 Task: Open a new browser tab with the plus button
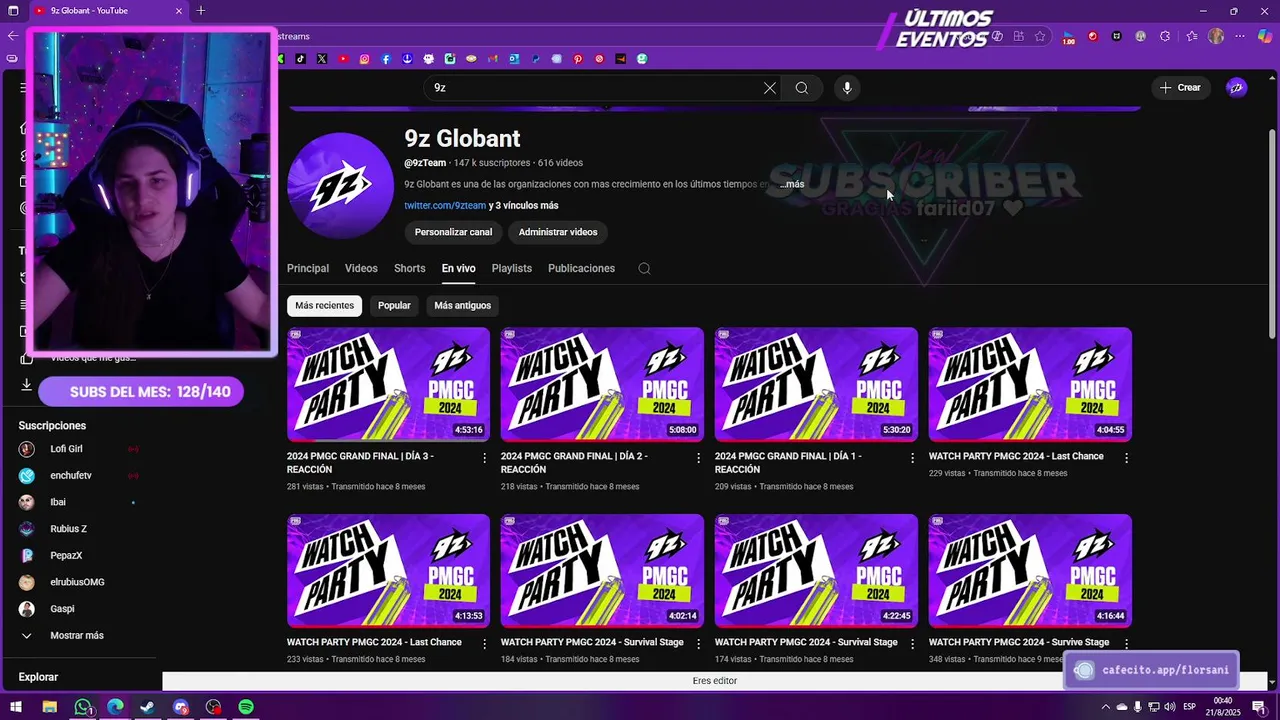pos(201,11)
